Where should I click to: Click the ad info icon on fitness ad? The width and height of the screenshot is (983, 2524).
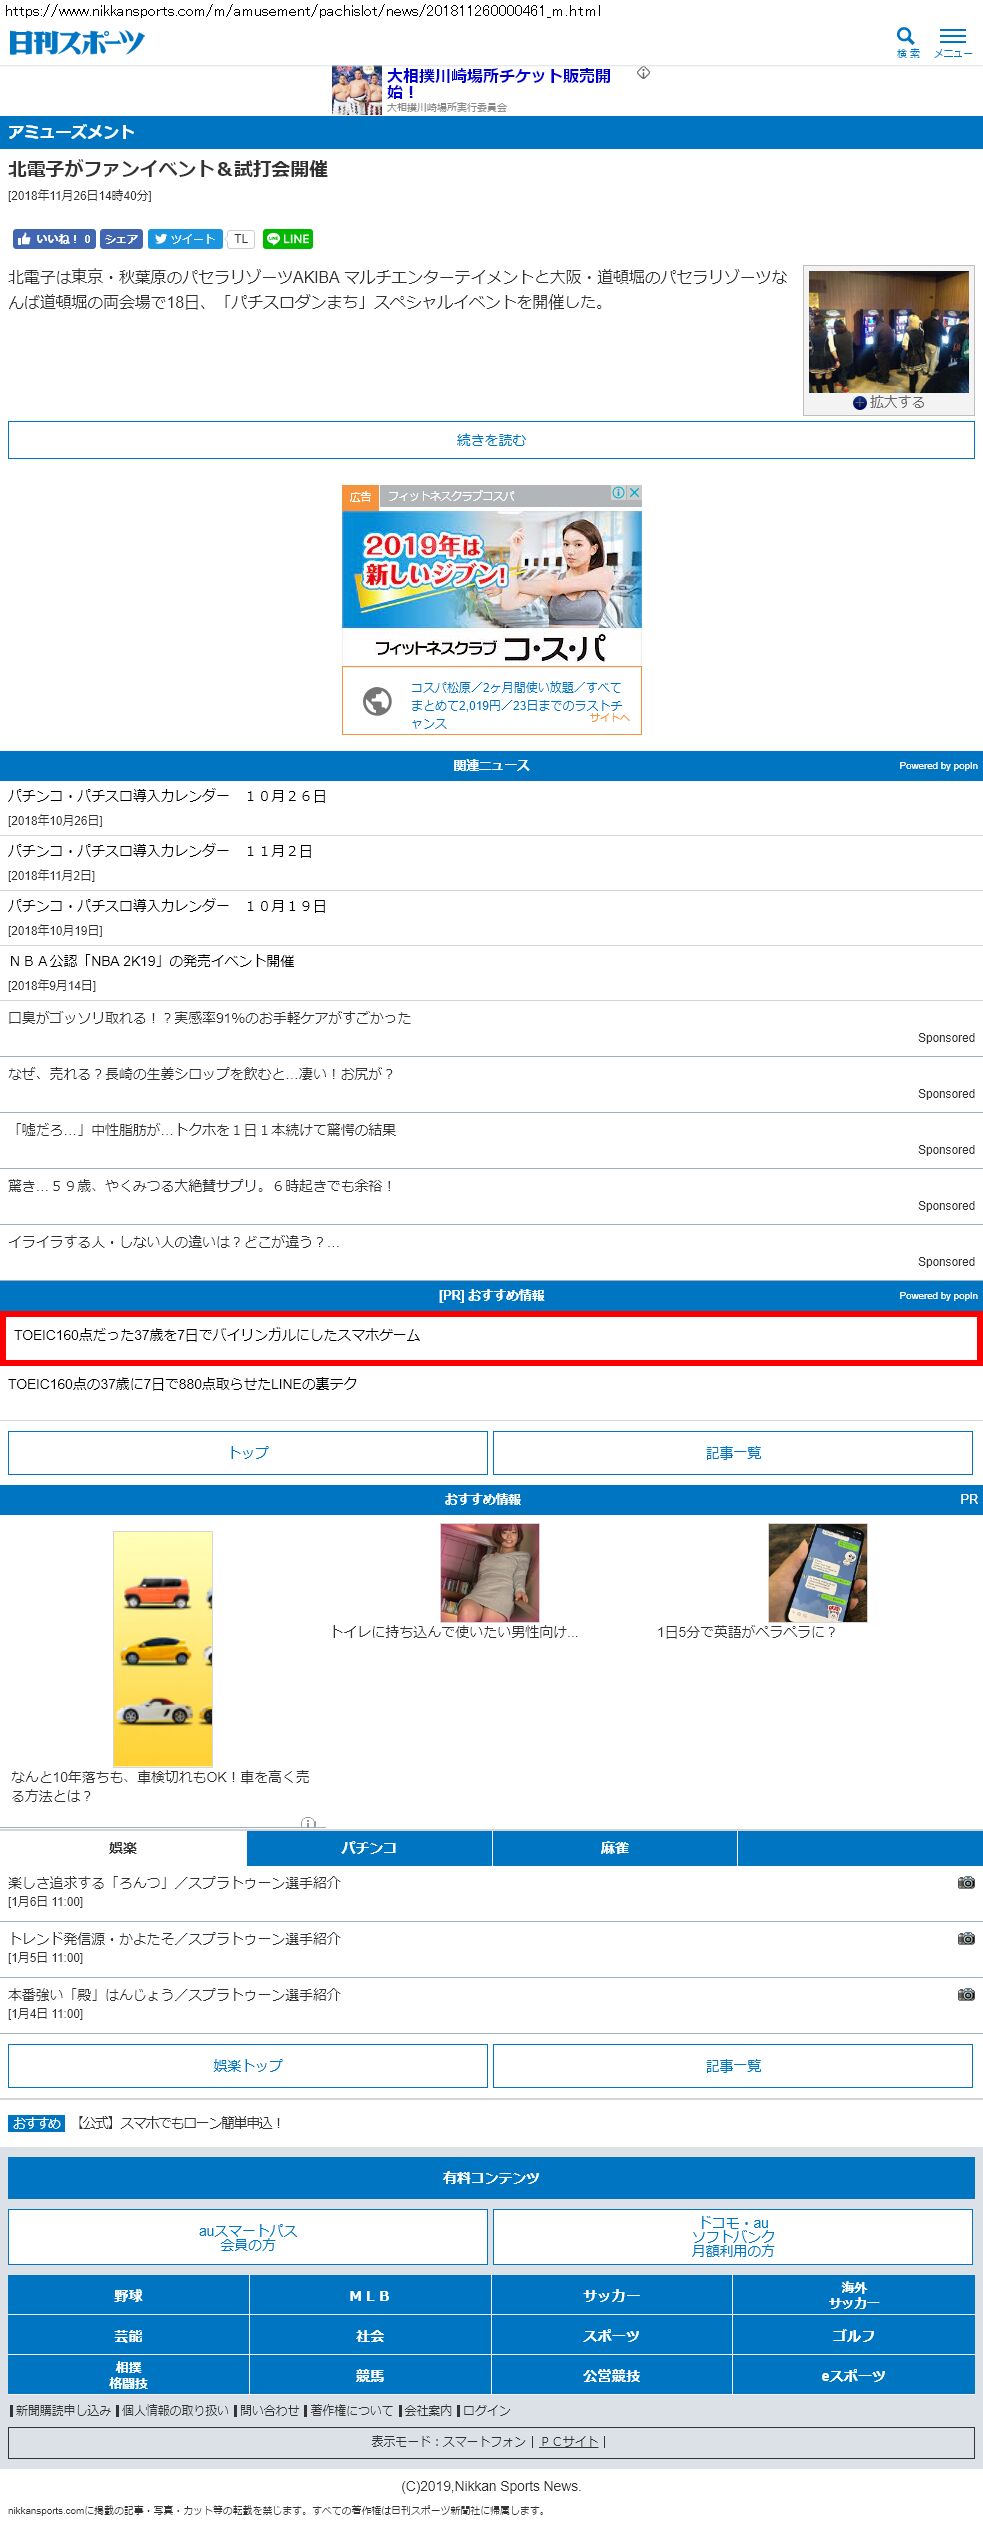pos(618,493)
